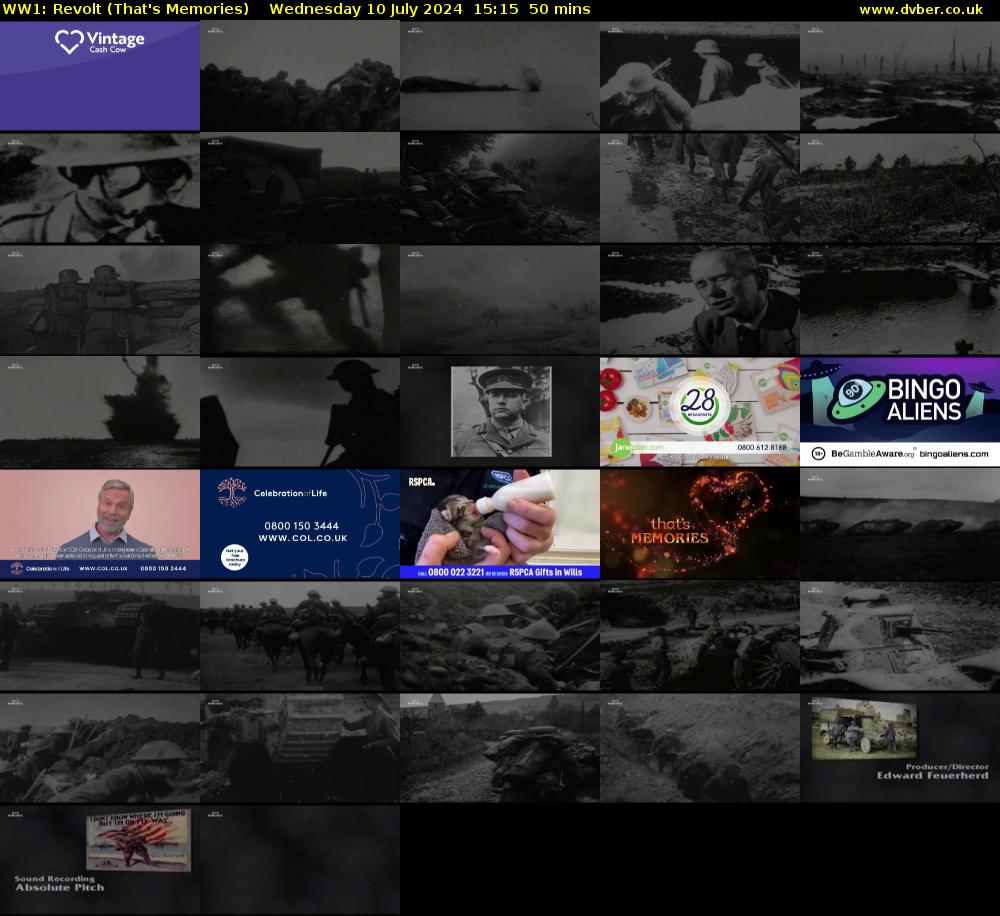The width and height of the screenshot is (1000, 916).
Task: Select the officer portrait photo thumbnail
Action: [x=500, y=412]
